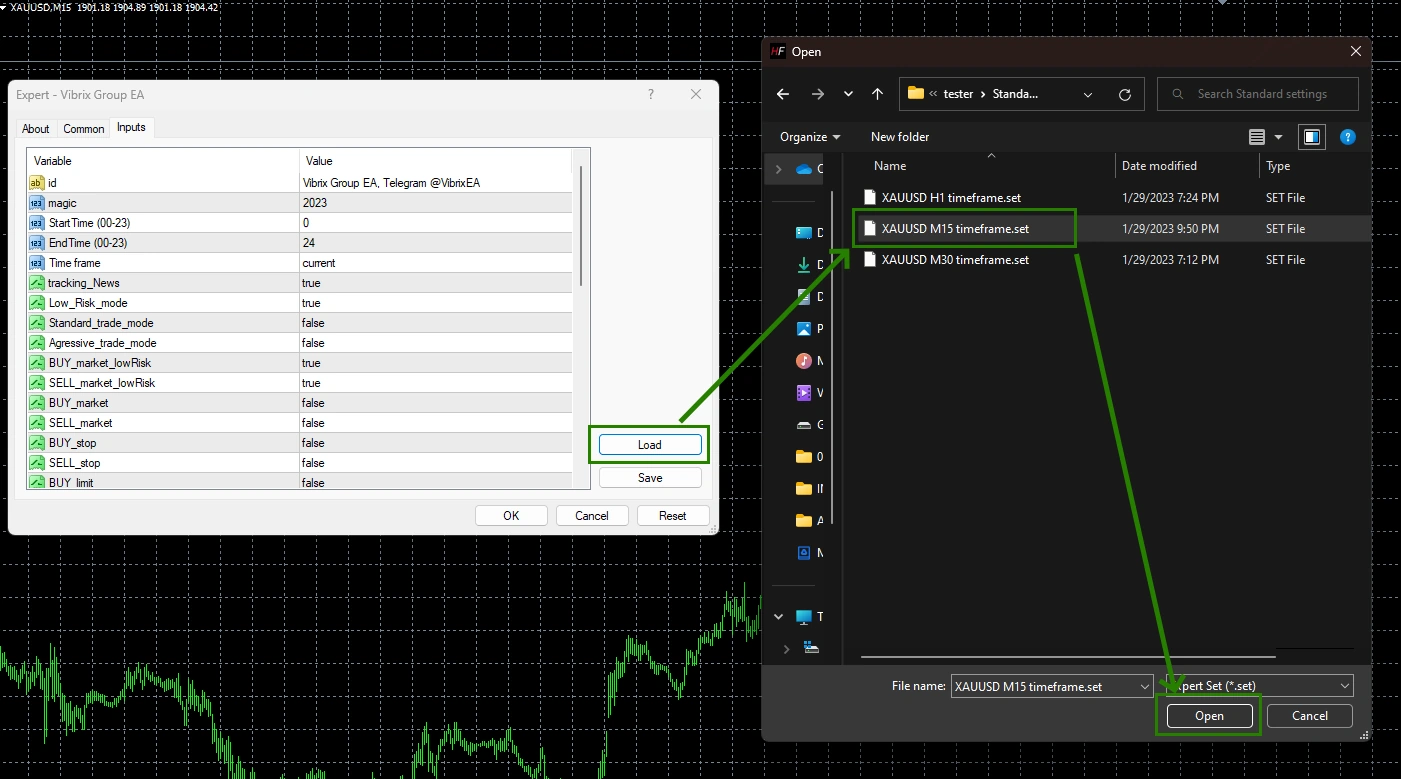
Task: Click the Save button in Expert dialog
Action: (650, 478)
